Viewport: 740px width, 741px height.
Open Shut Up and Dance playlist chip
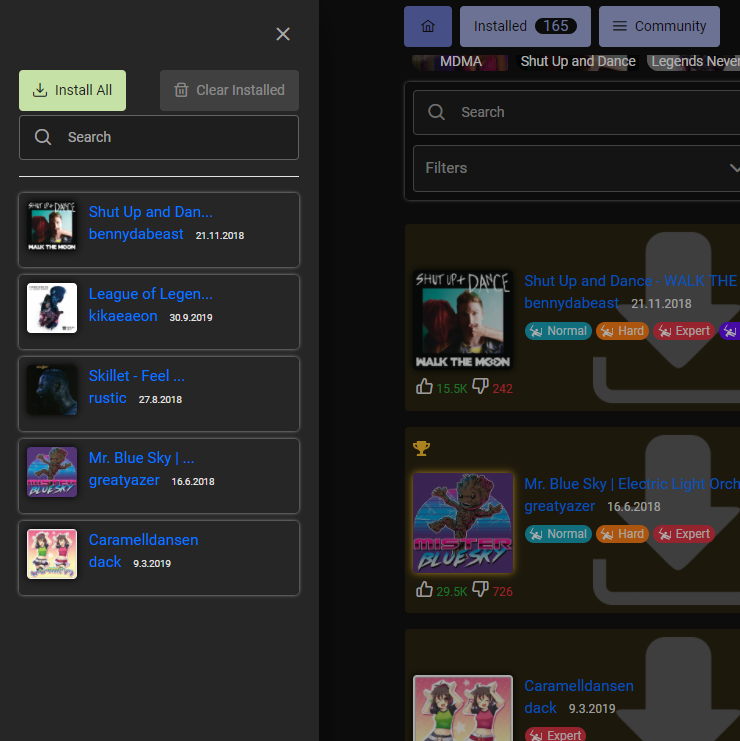577,62
